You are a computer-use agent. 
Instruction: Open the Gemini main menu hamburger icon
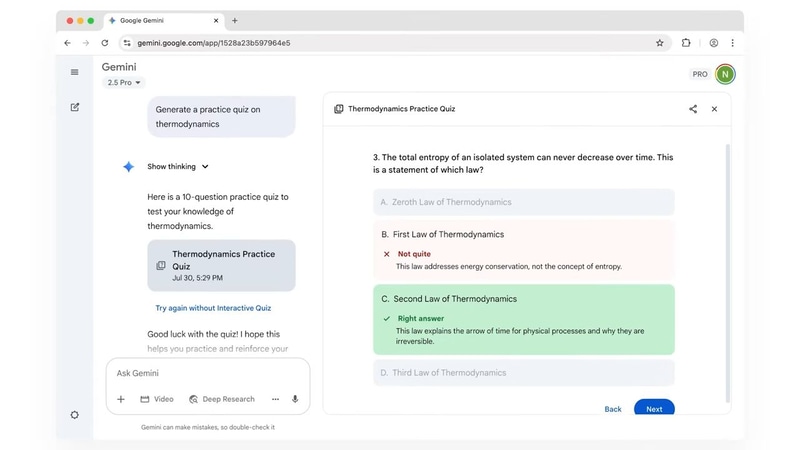point(75,72)
